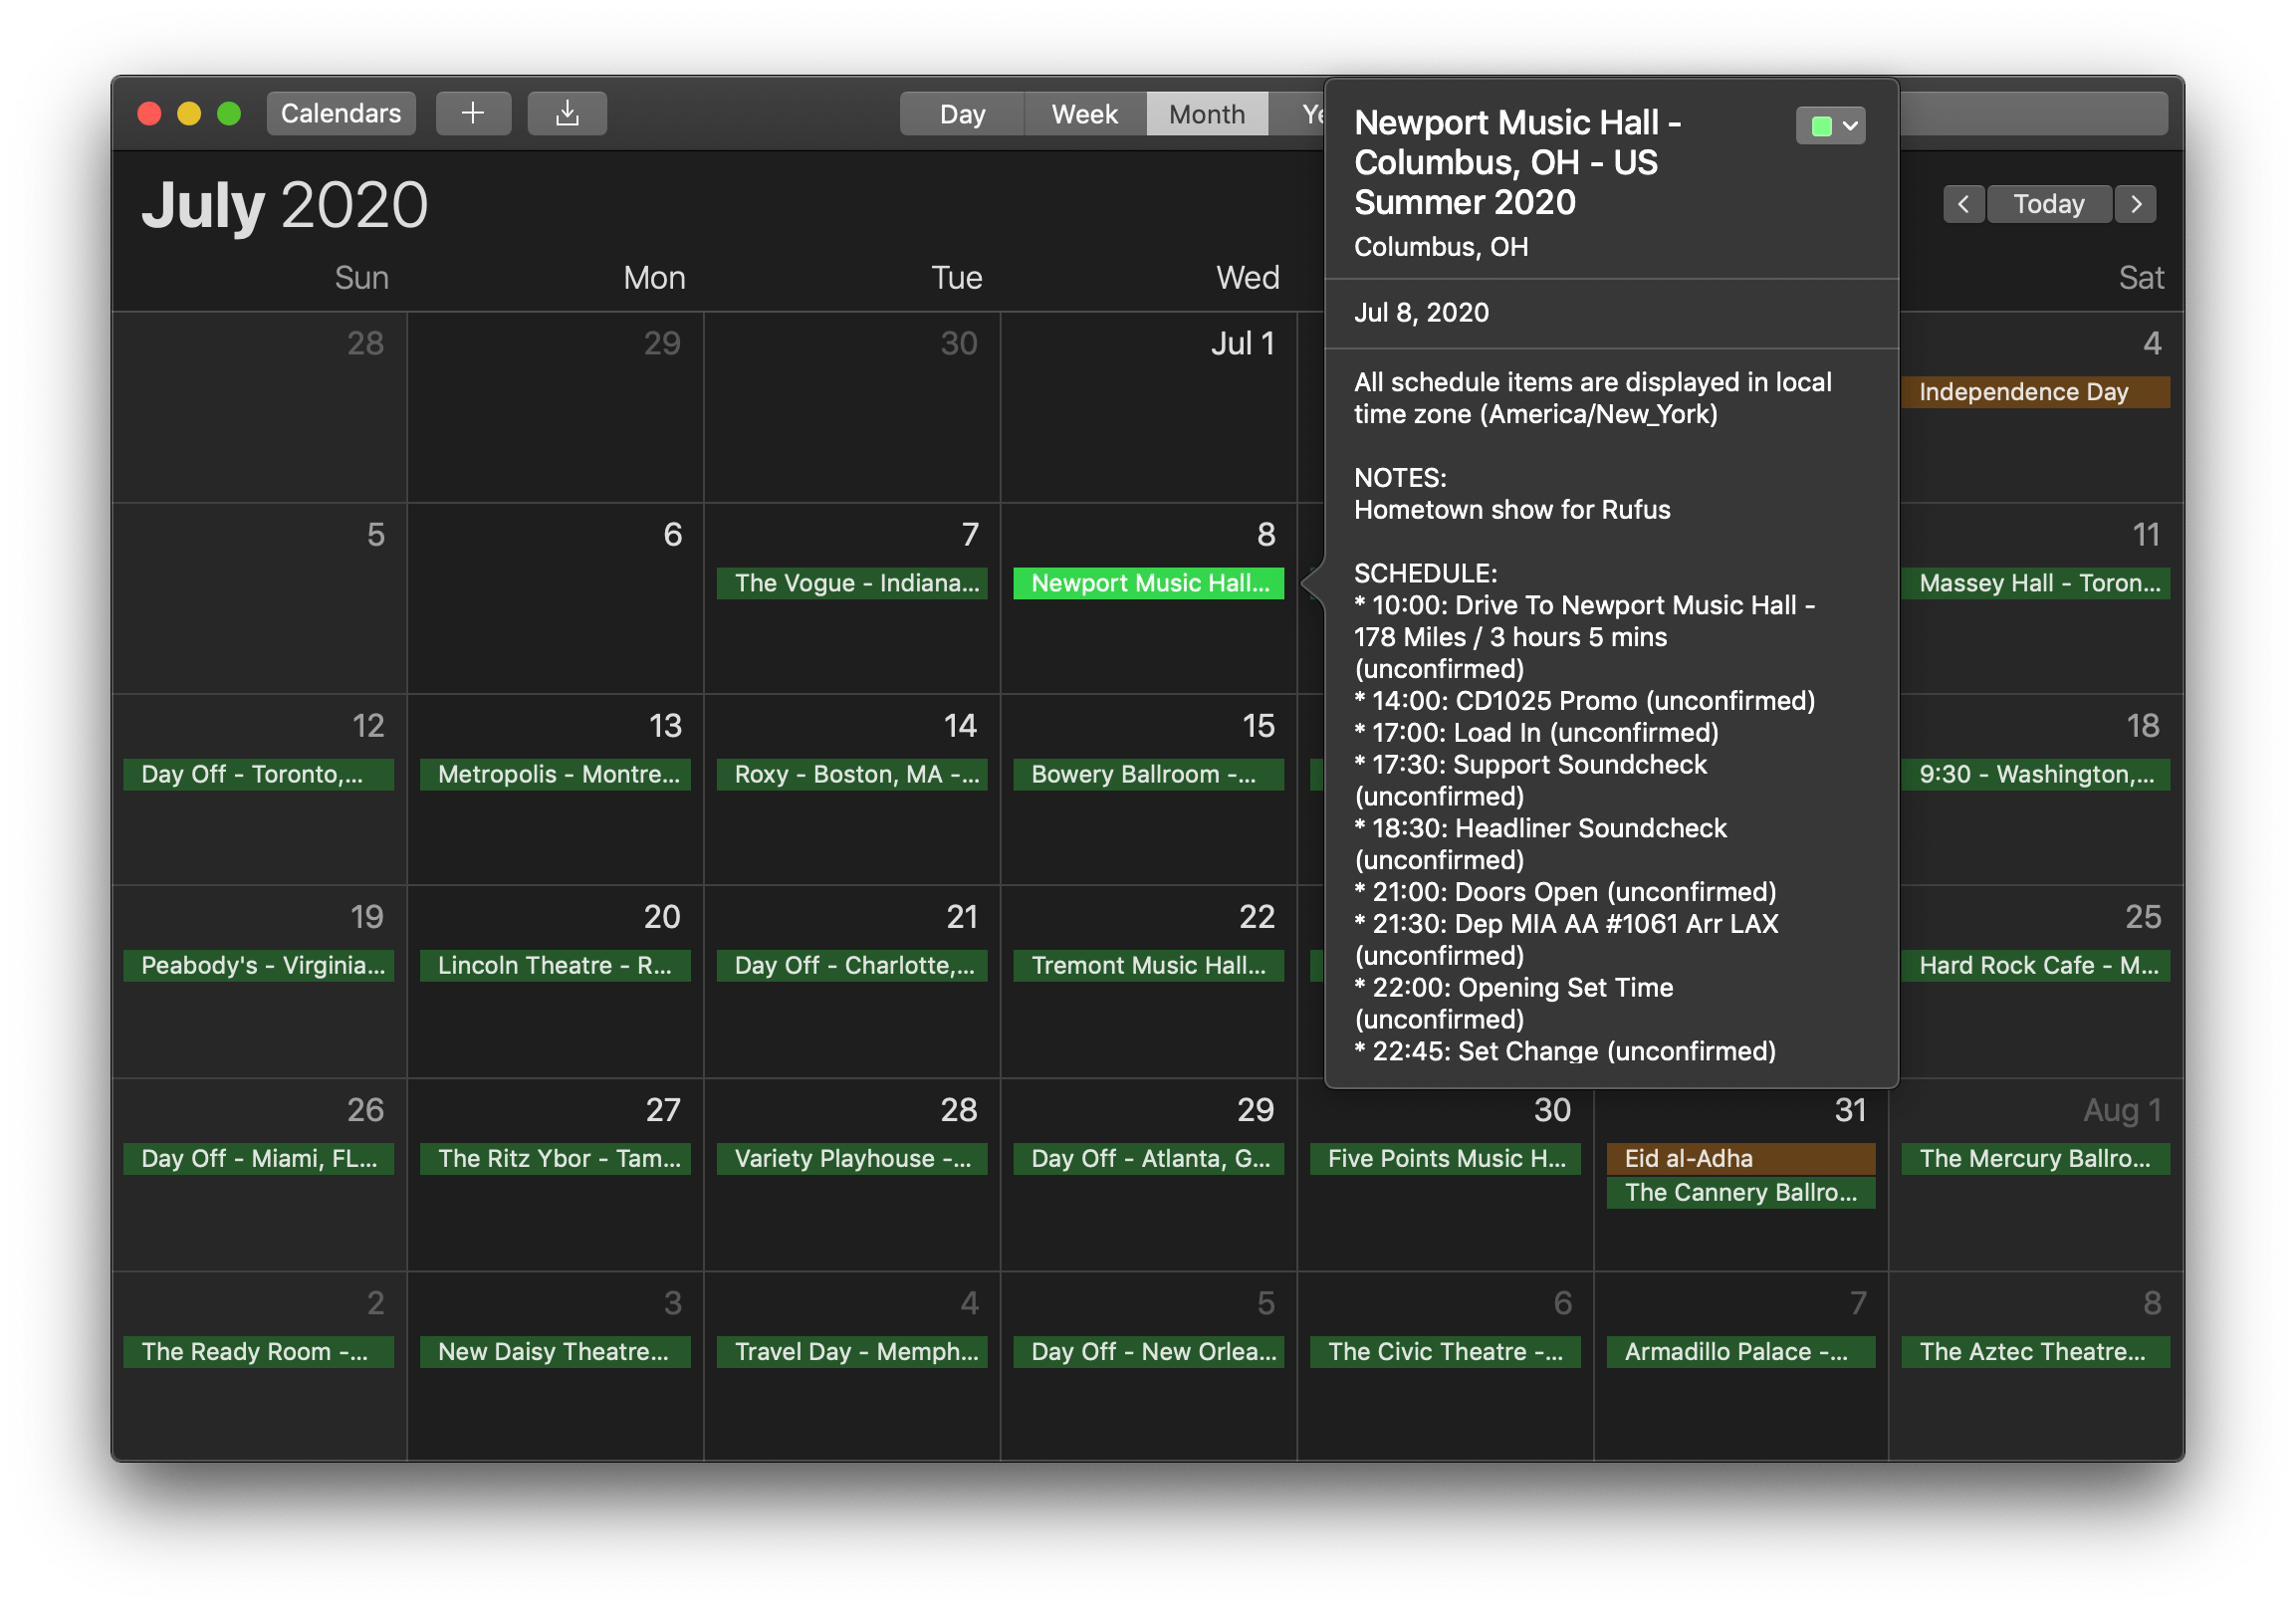This screenshot has width=2296, height=1609.
Task: Click the plus icon to add event
Action: pos(473,113)
